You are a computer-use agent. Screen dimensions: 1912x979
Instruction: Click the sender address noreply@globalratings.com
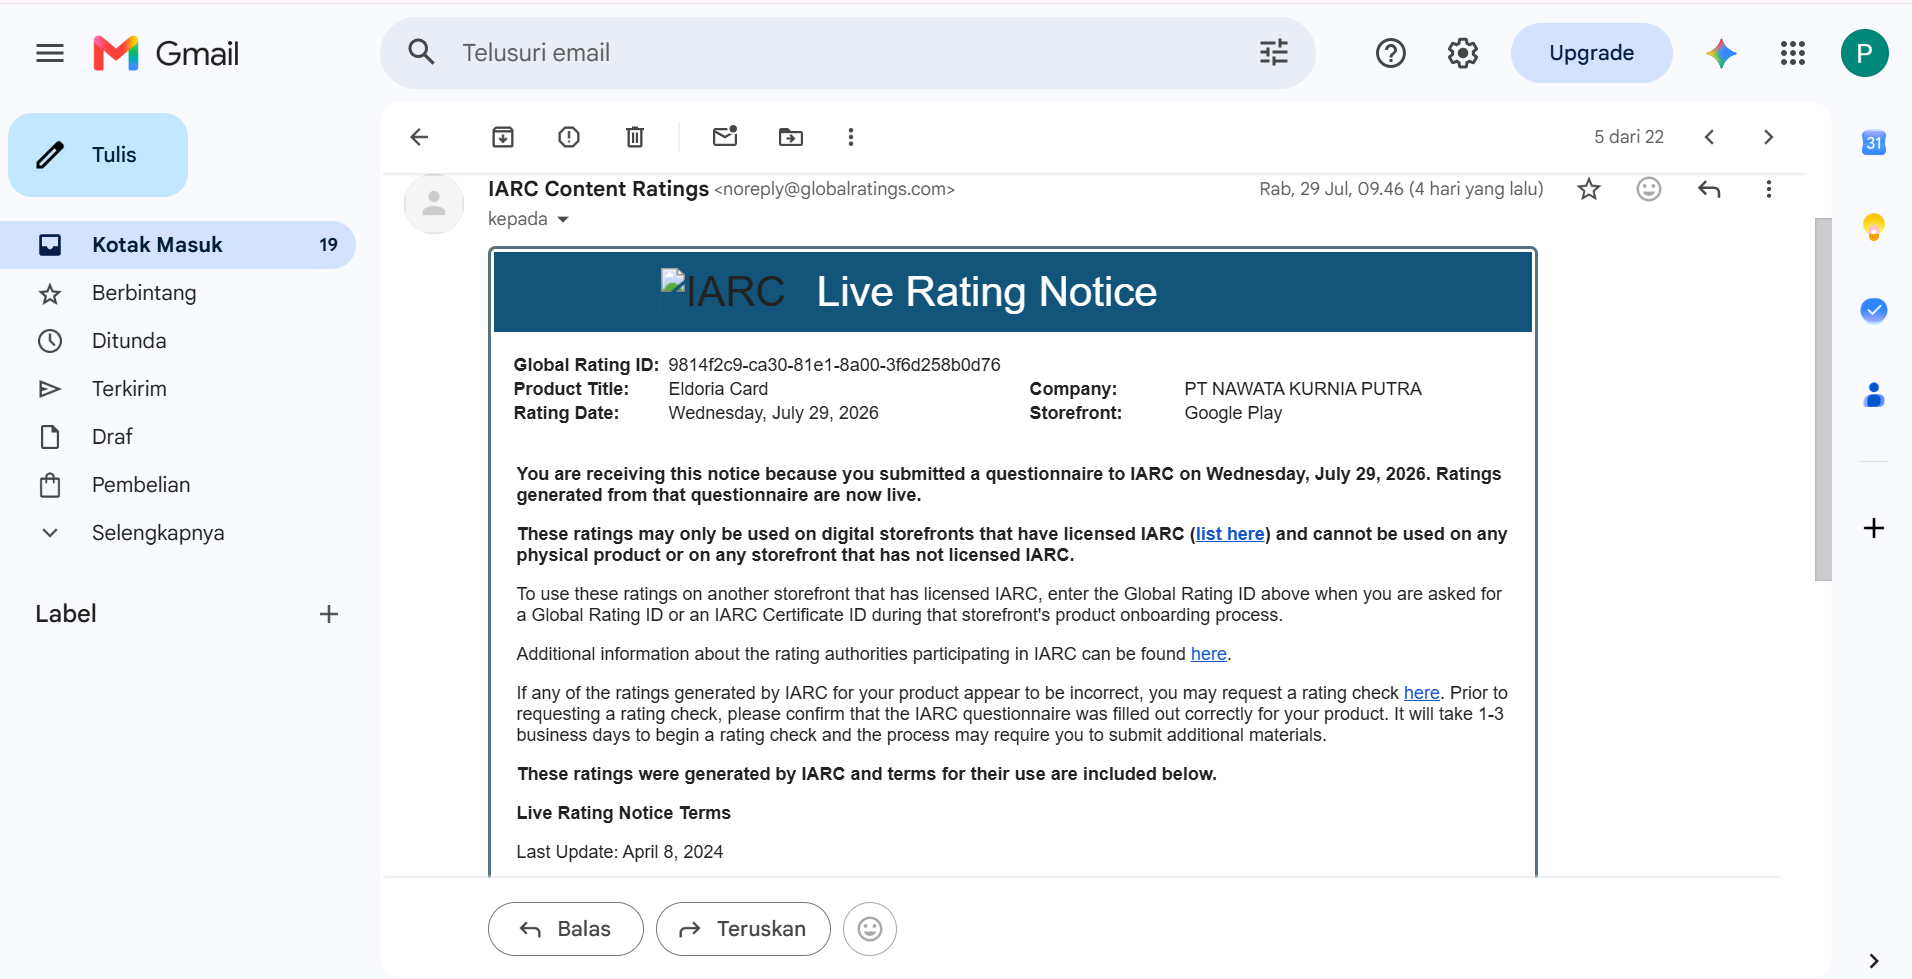[834, 189]
